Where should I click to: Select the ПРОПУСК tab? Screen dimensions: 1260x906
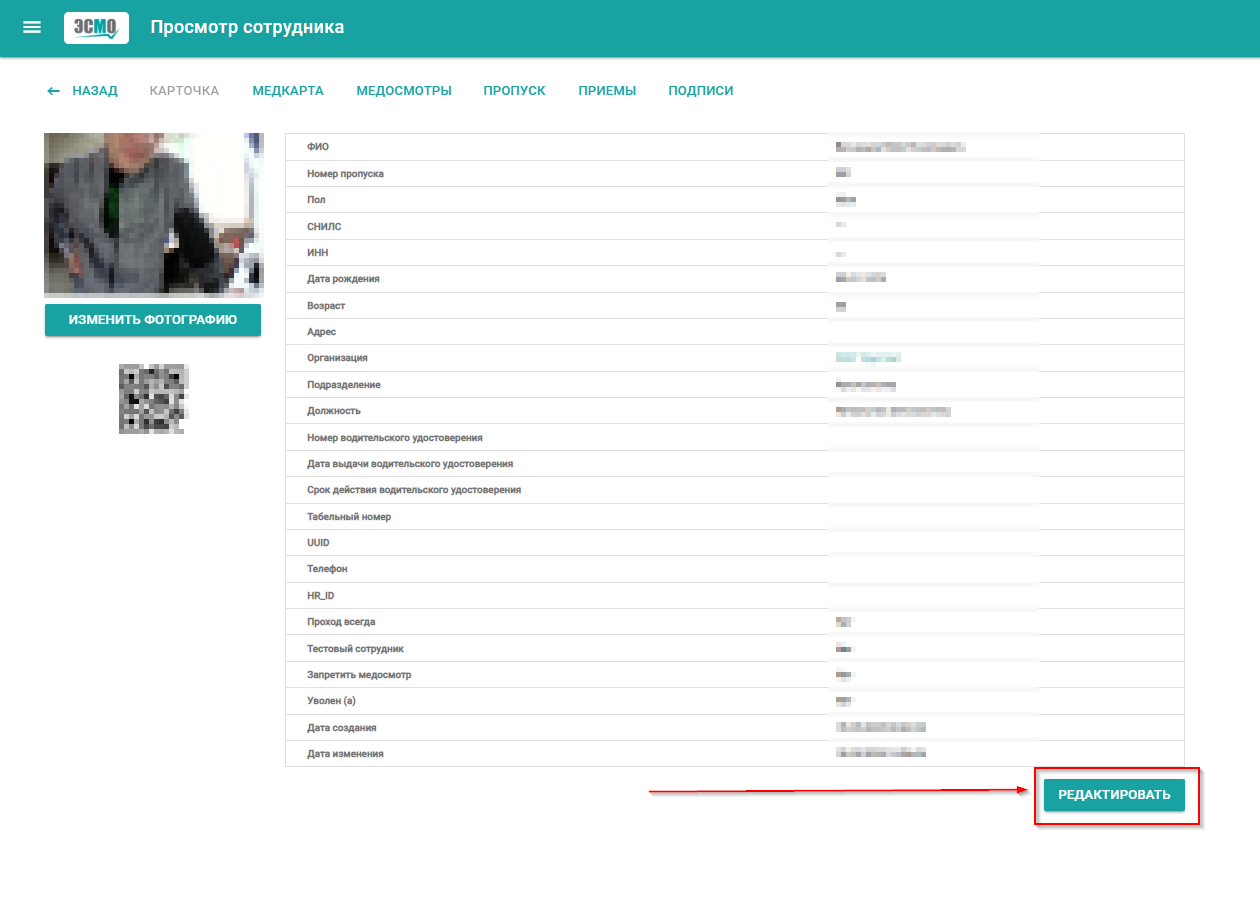coord(514,91)
